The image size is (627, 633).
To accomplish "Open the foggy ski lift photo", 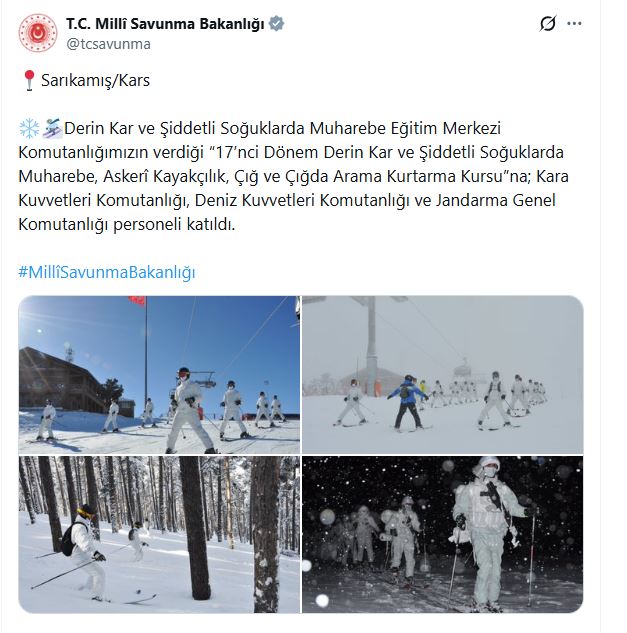I will coord(443,375).
